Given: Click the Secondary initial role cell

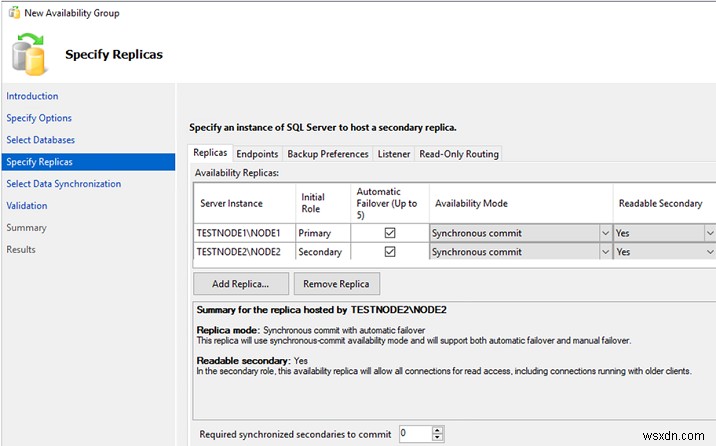Looking at the screenshot, I should tap(323, 252).
